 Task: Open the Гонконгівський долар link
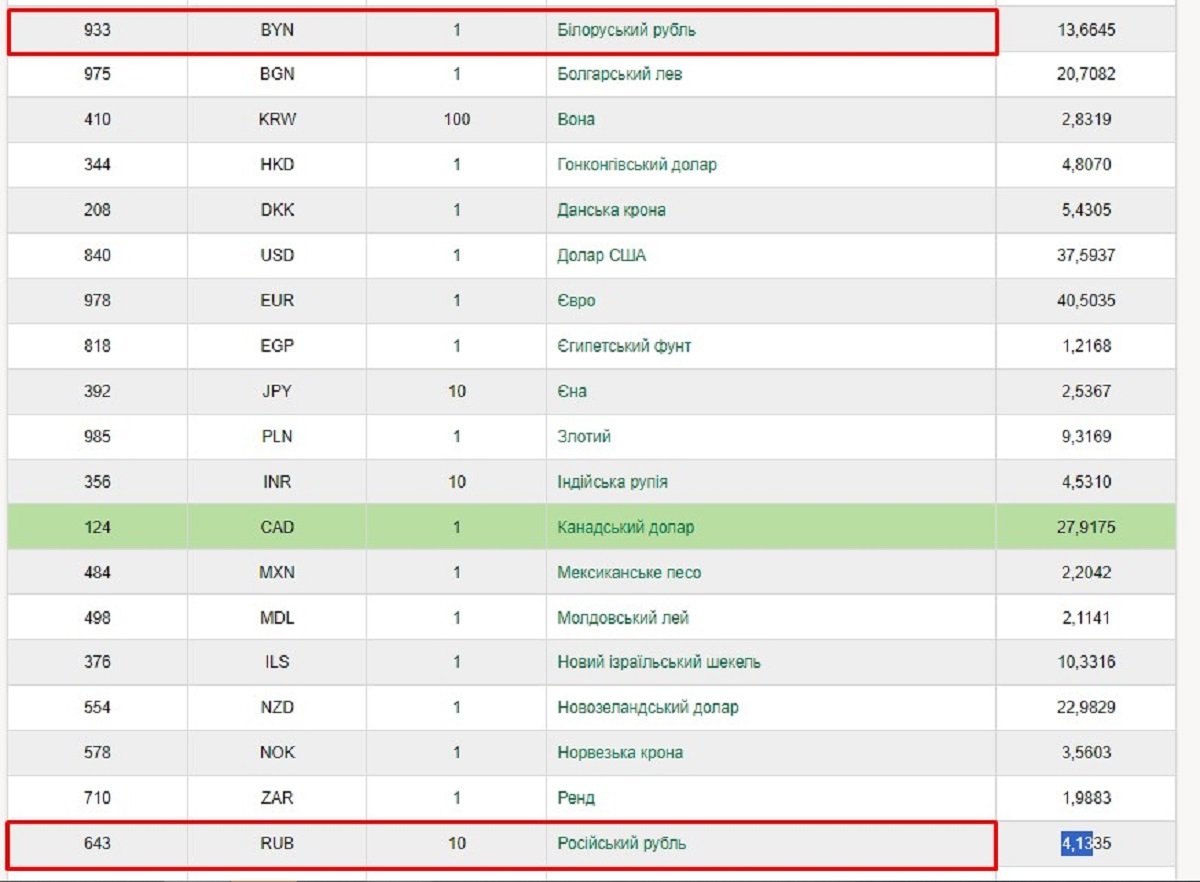pyautogui.click(x=636, y=164)
